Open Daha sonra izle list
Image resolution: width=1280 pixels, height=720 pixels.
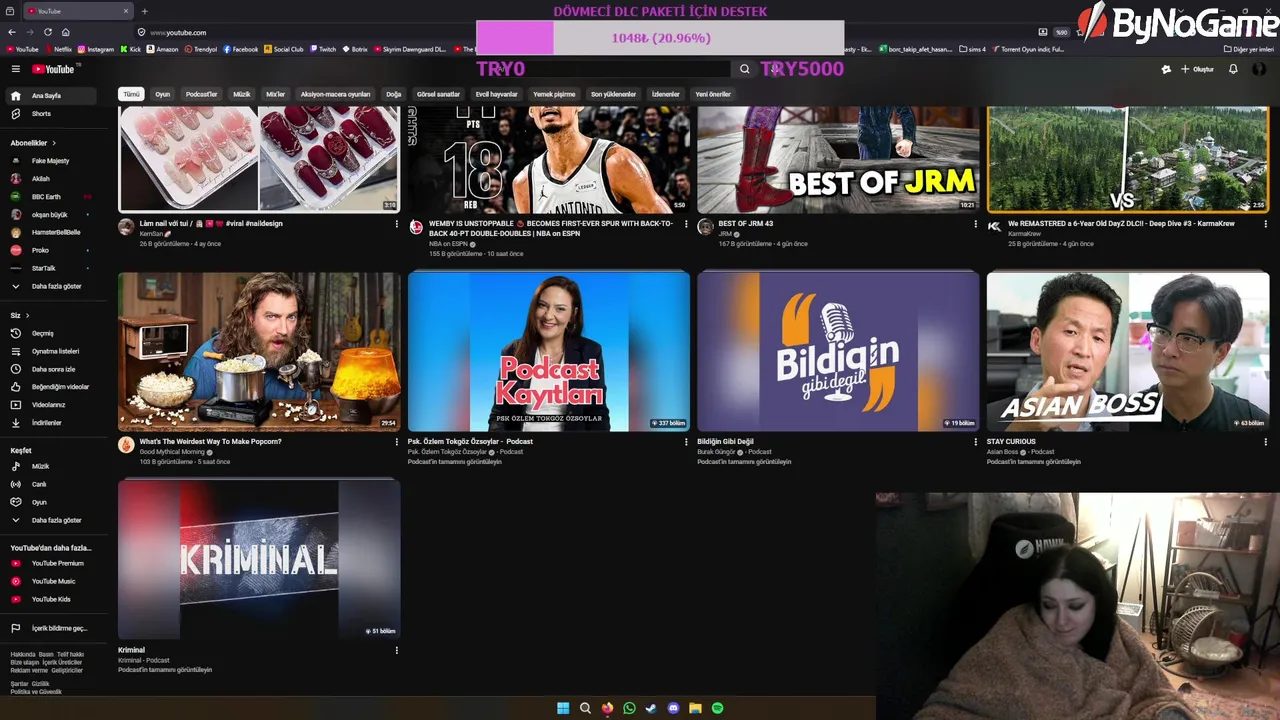(x=53, y=369)
